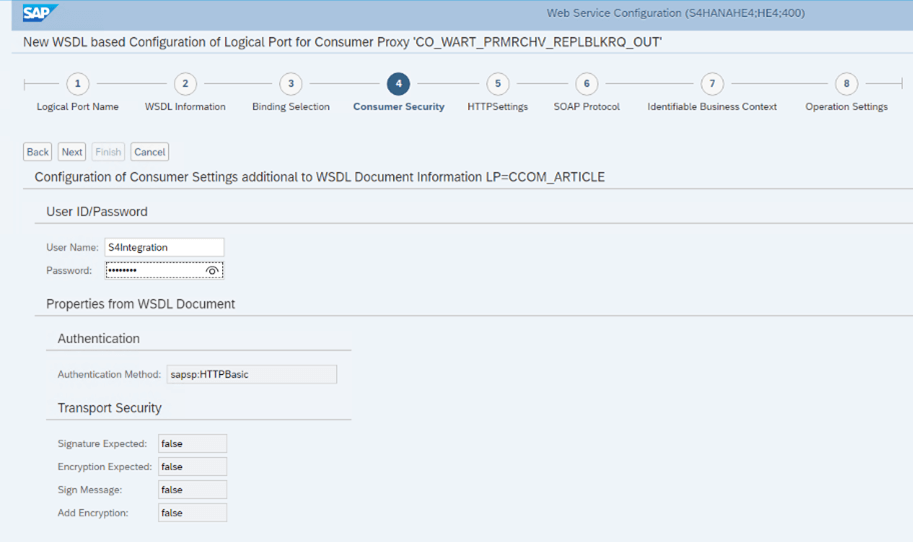Screen dimensions: 913x542
Task: Jump to step 6 SOAP Protocol
Action: tap(586, 84)
